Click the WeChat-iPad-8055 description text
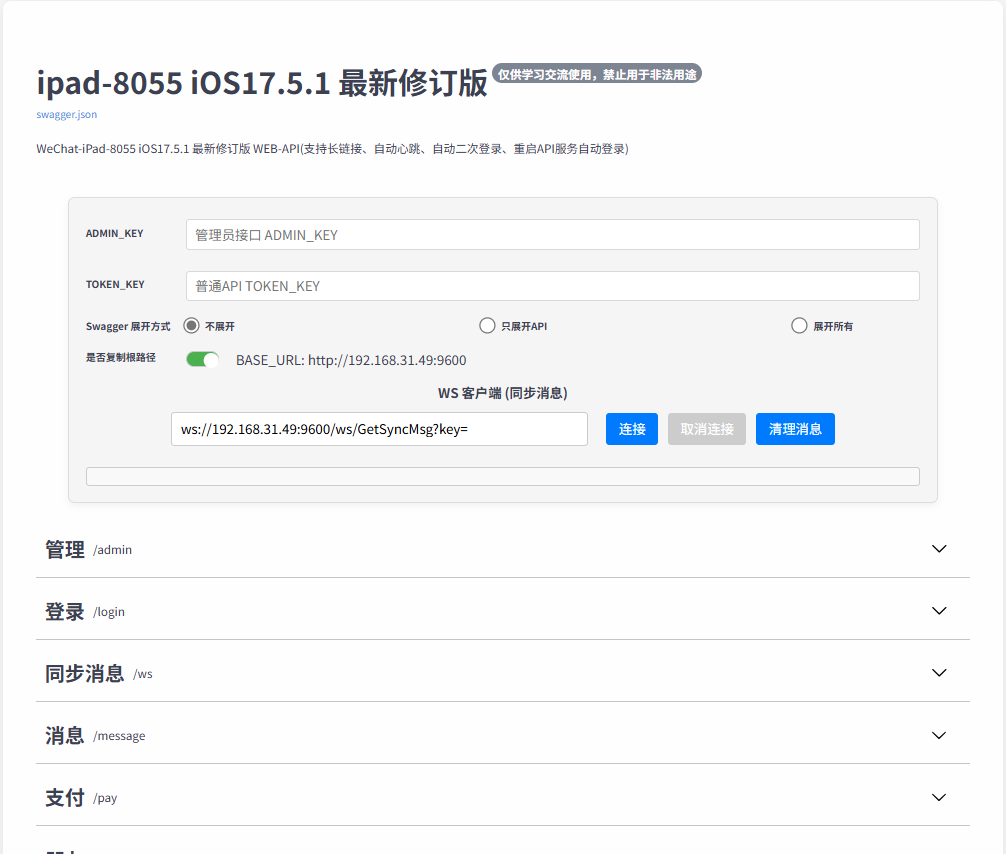Viewport: 1006px width, 854px height. tap(332, 149)
